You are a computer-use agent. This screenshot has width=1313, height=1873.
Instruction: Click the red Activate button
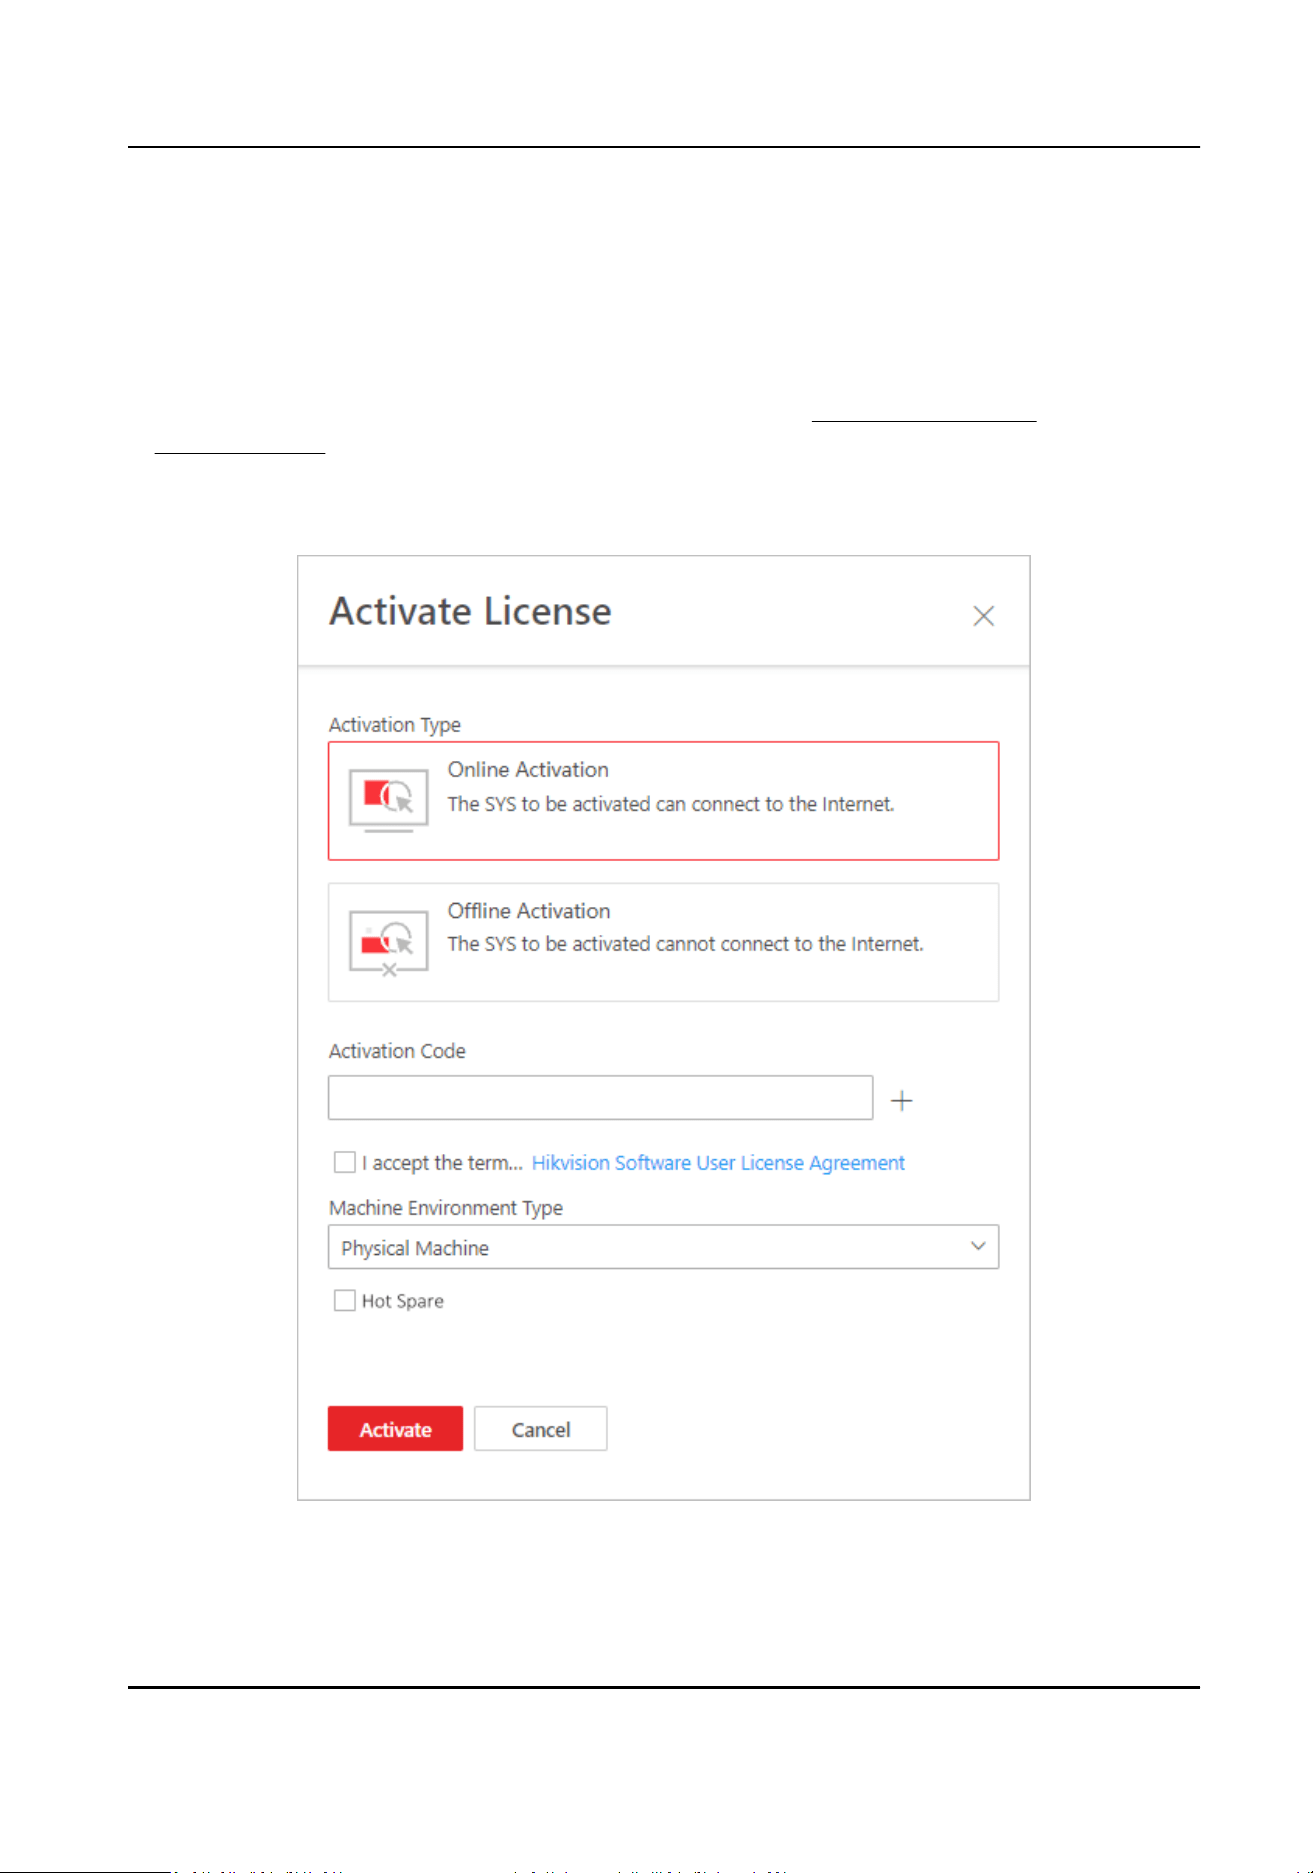[395, 1429]
